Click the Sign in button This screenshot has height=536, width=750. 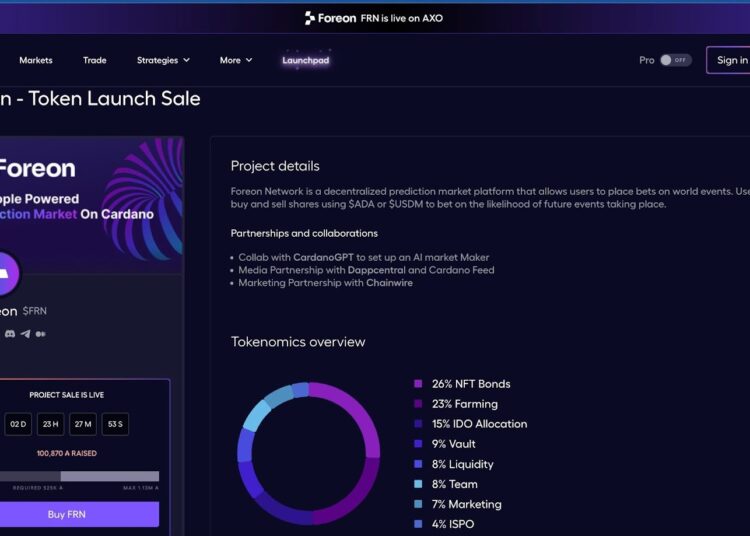[x=728, y=60]
